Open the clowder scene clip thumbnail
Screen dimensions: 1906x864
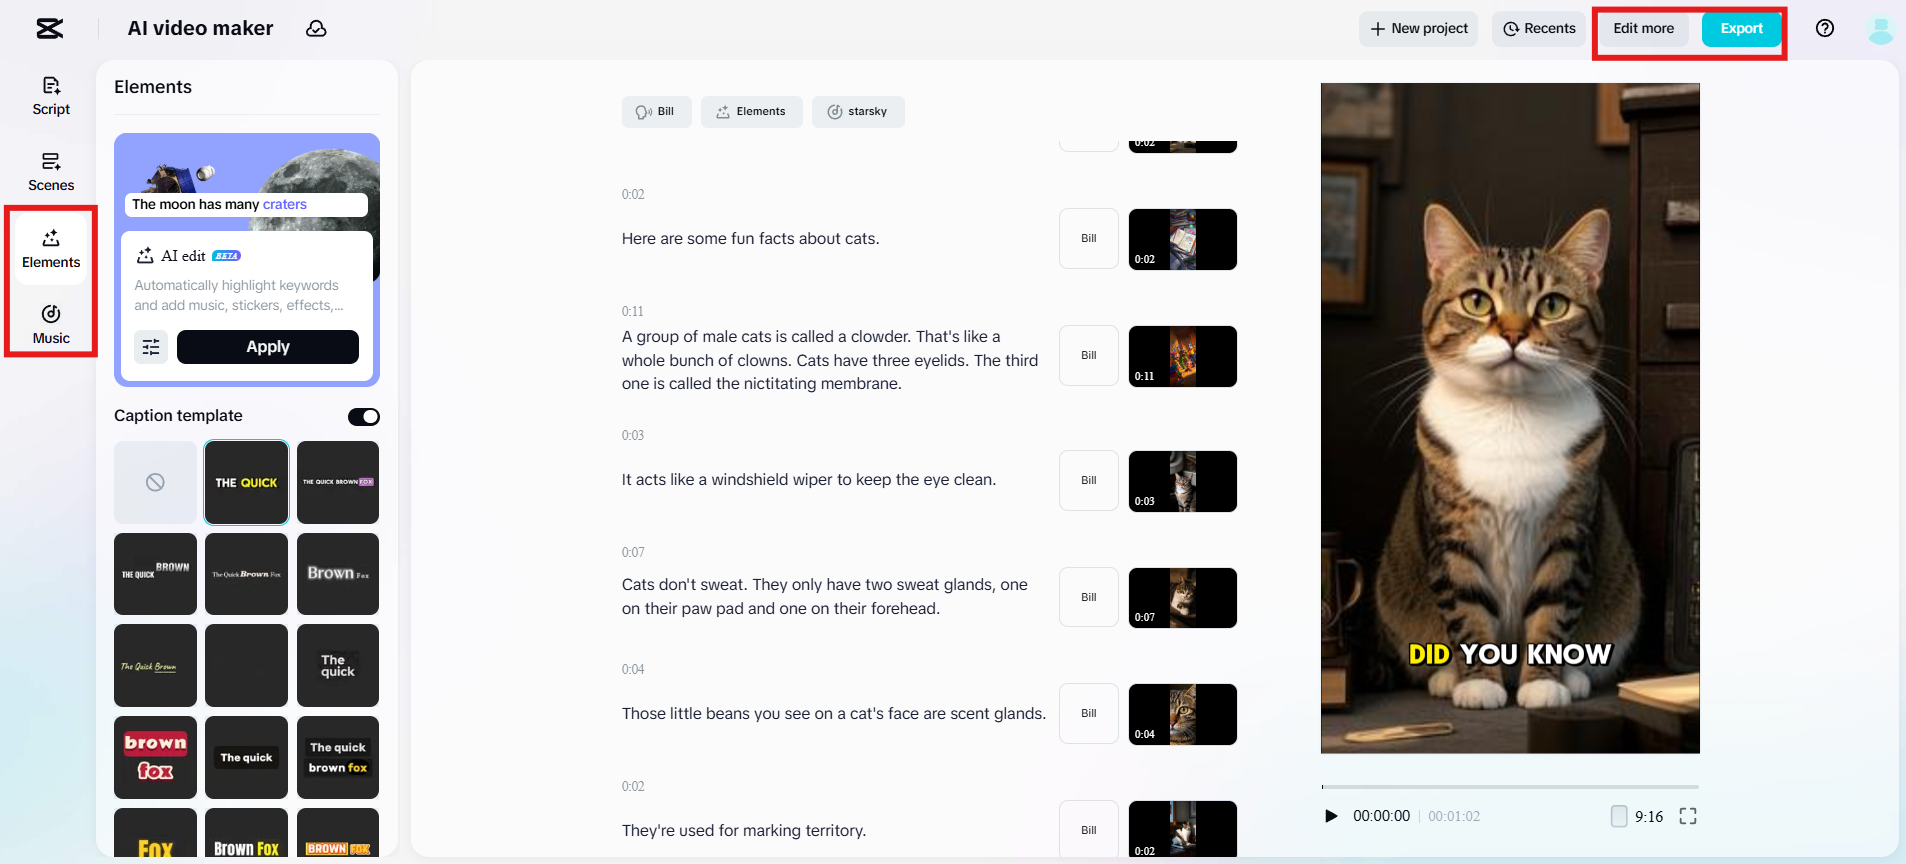(x=1183, y=356)
